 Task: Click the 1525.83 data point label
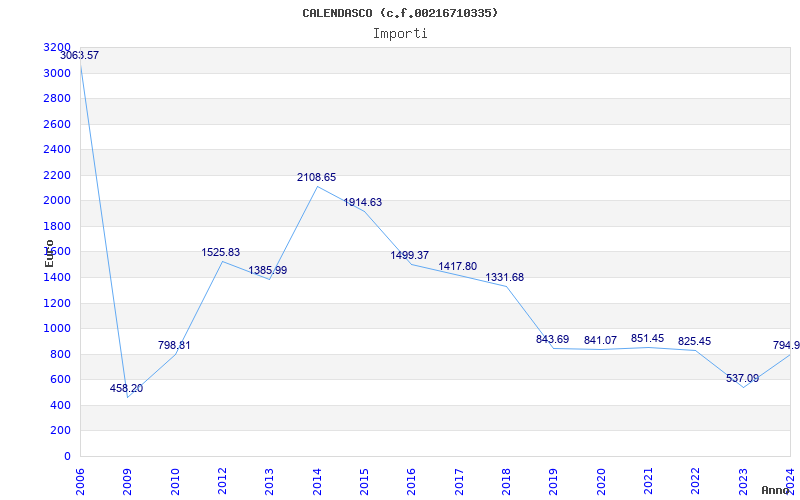(220, 253)
